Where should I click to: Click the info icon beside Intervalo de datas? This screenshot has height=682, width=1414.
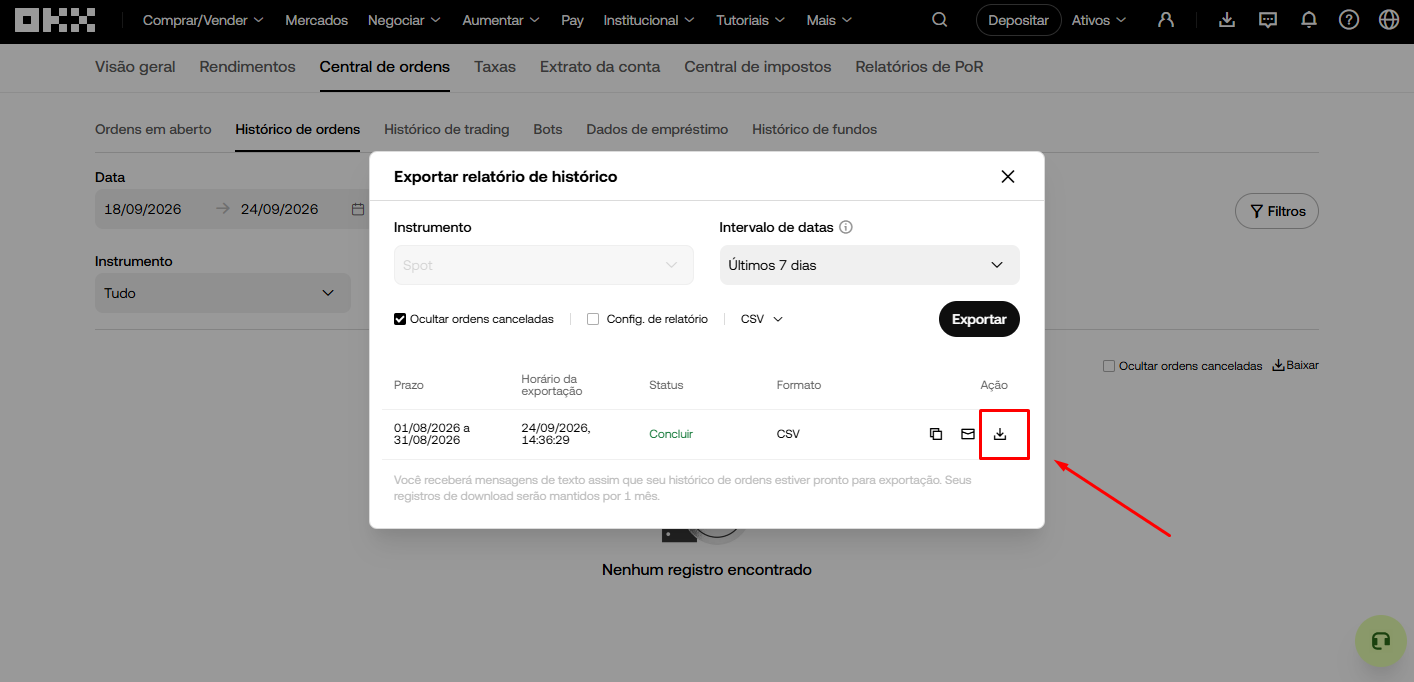[846, 227]
